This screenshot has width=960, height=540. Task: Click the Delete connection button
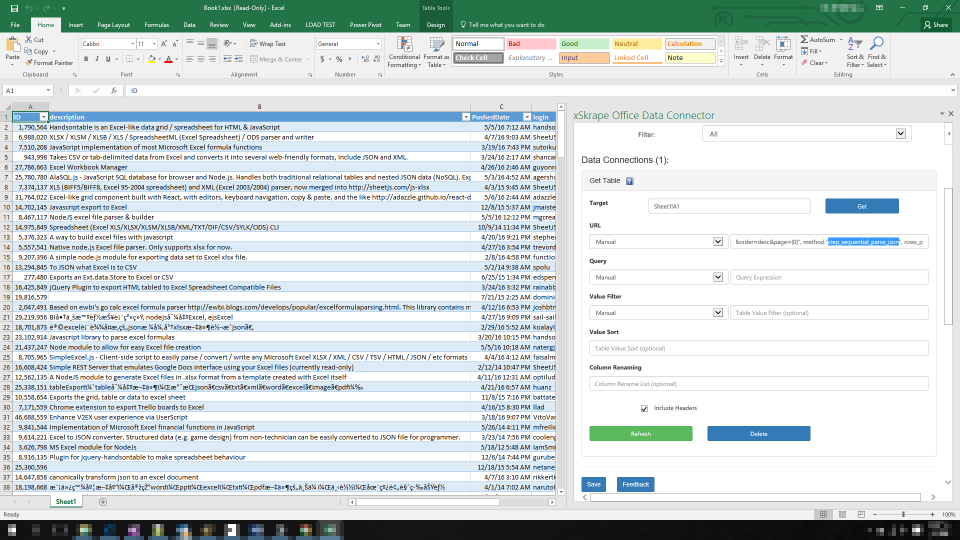[x=759, y=434]
